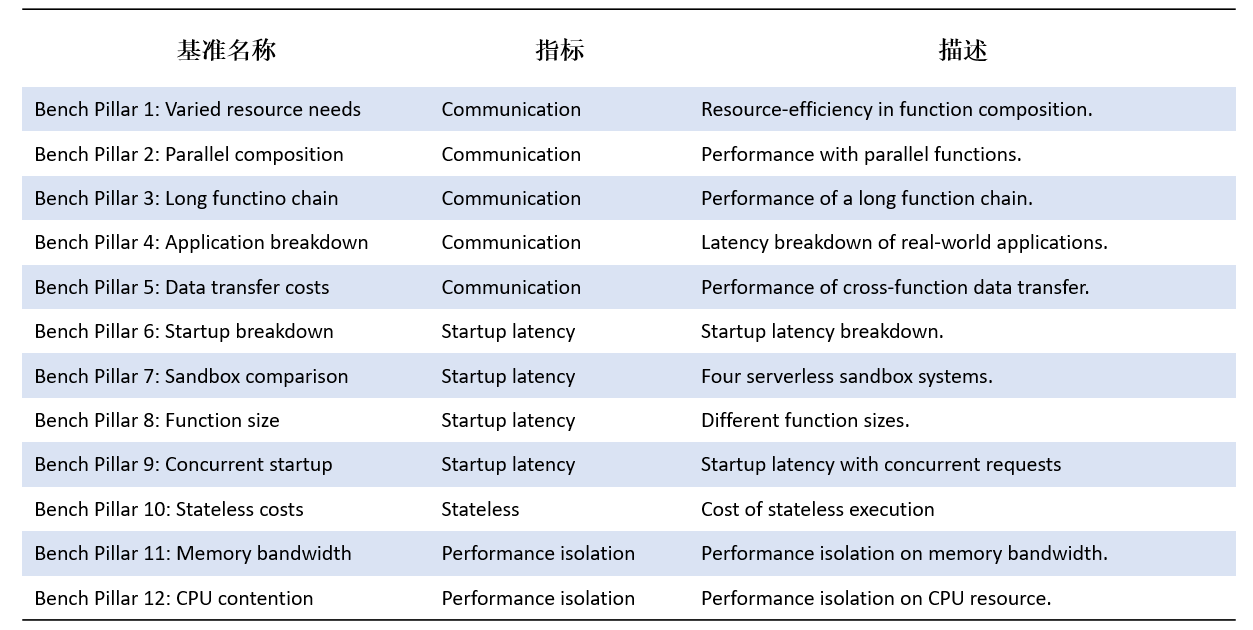The image size is (1253, 630).
Task: Click the 描述 column header
Action: coord(962,51)
